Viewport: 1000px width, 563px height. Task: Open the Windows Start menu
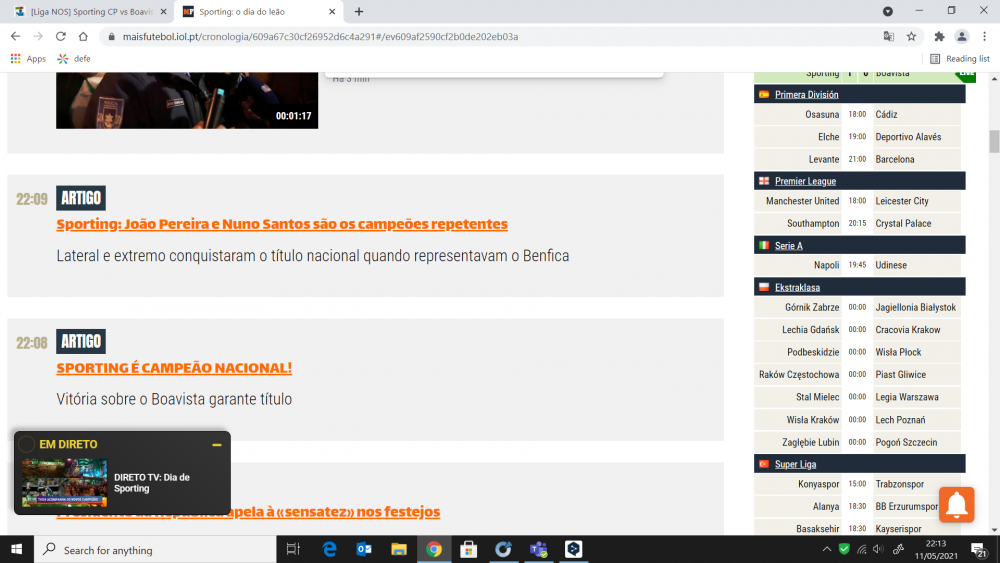click(17, 549)
